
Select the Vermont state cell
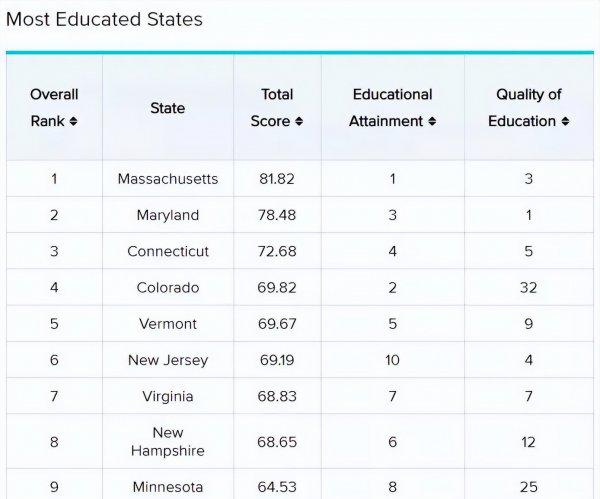click(167, 324)
